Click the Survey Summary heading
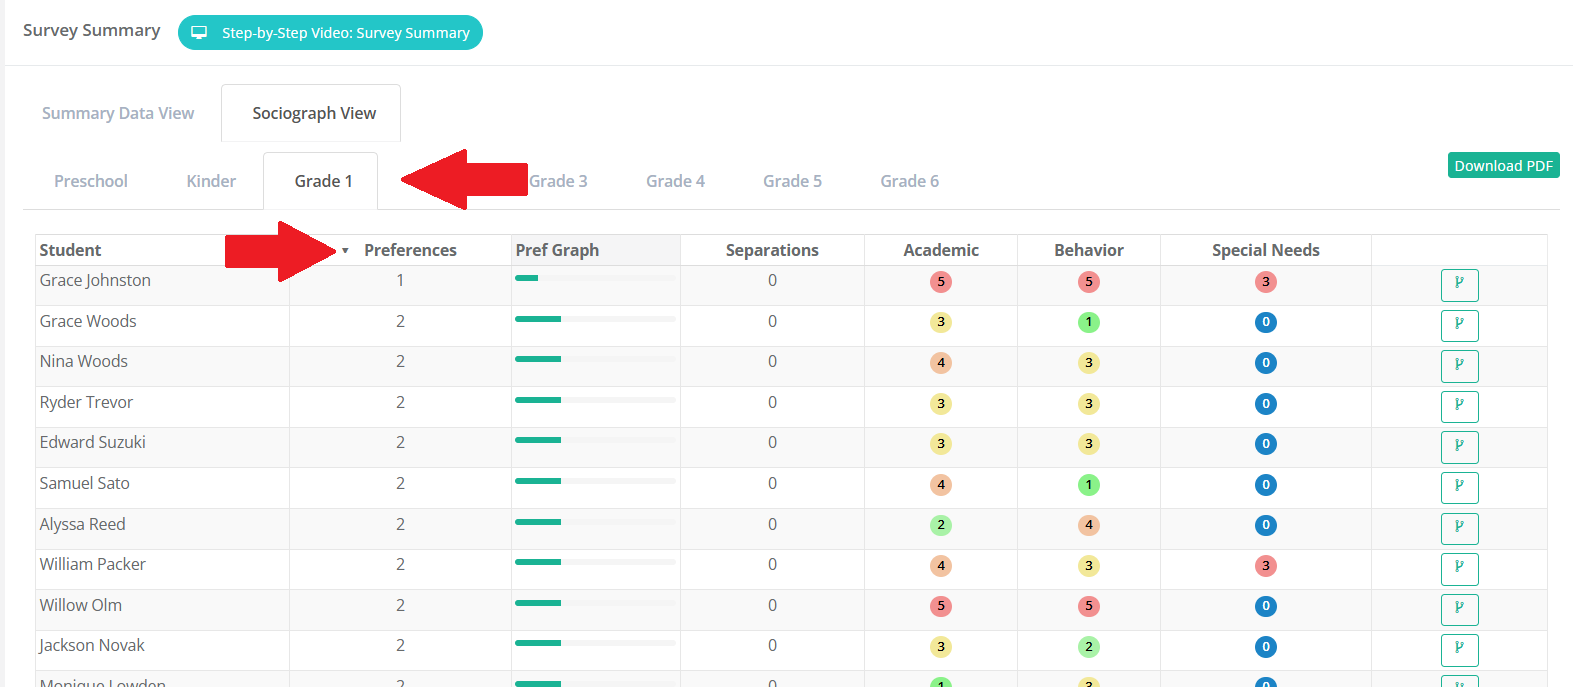1573x687 pixels. pos(91,30)
